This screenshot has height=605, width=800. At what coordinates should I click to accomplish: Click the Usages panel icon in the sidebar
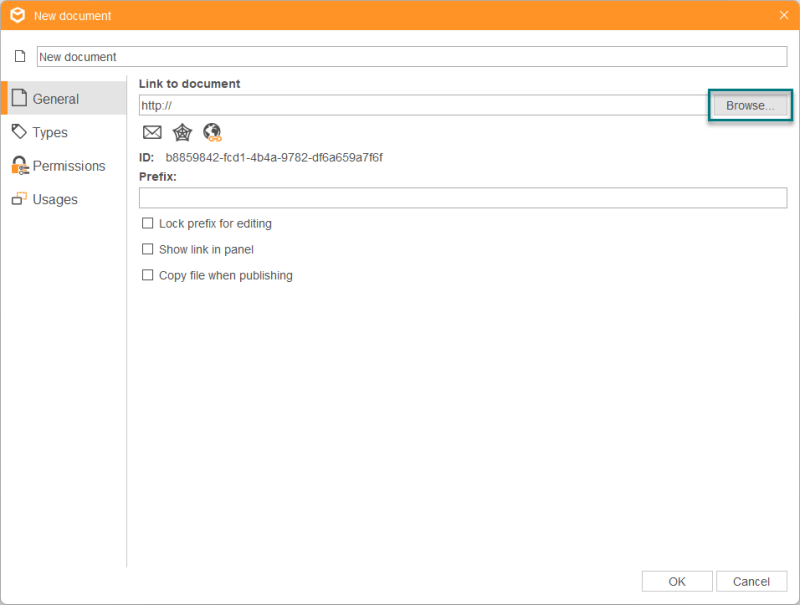(x=21, y=198)
